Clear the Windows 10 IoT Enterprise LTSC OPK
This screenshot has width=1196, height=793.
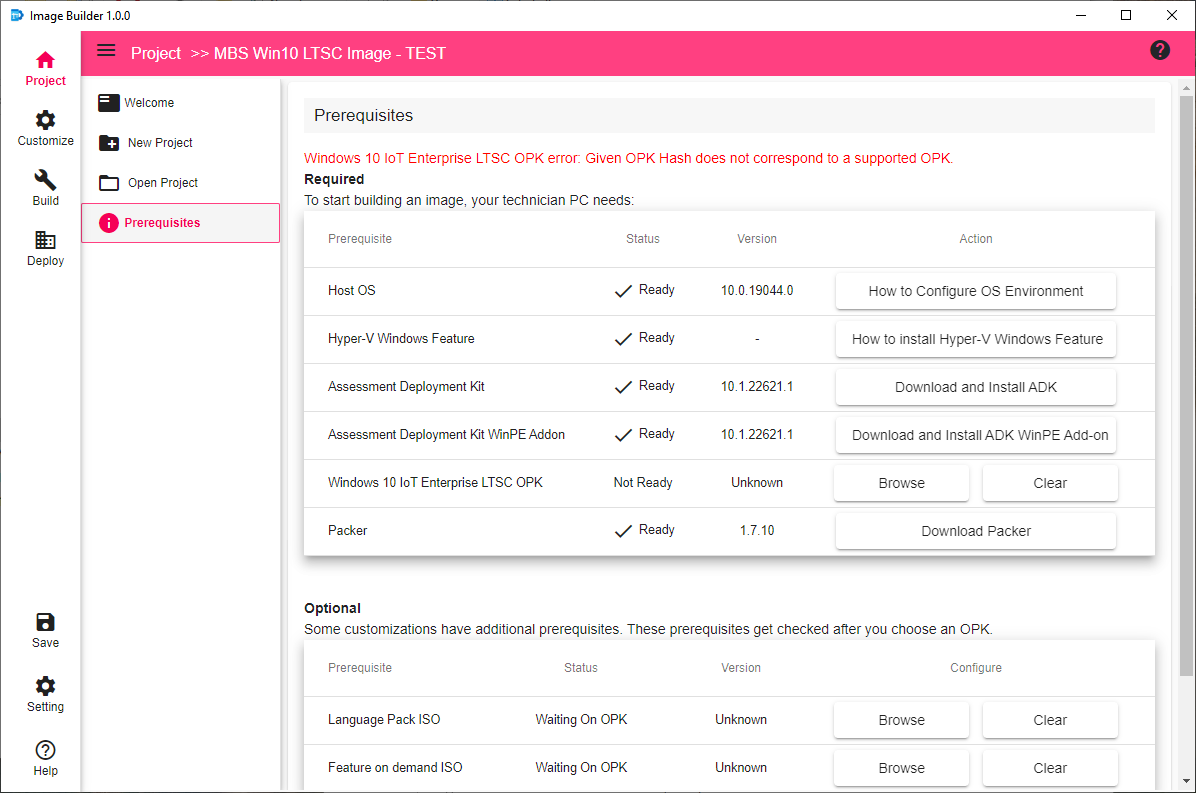(1050, 483)
